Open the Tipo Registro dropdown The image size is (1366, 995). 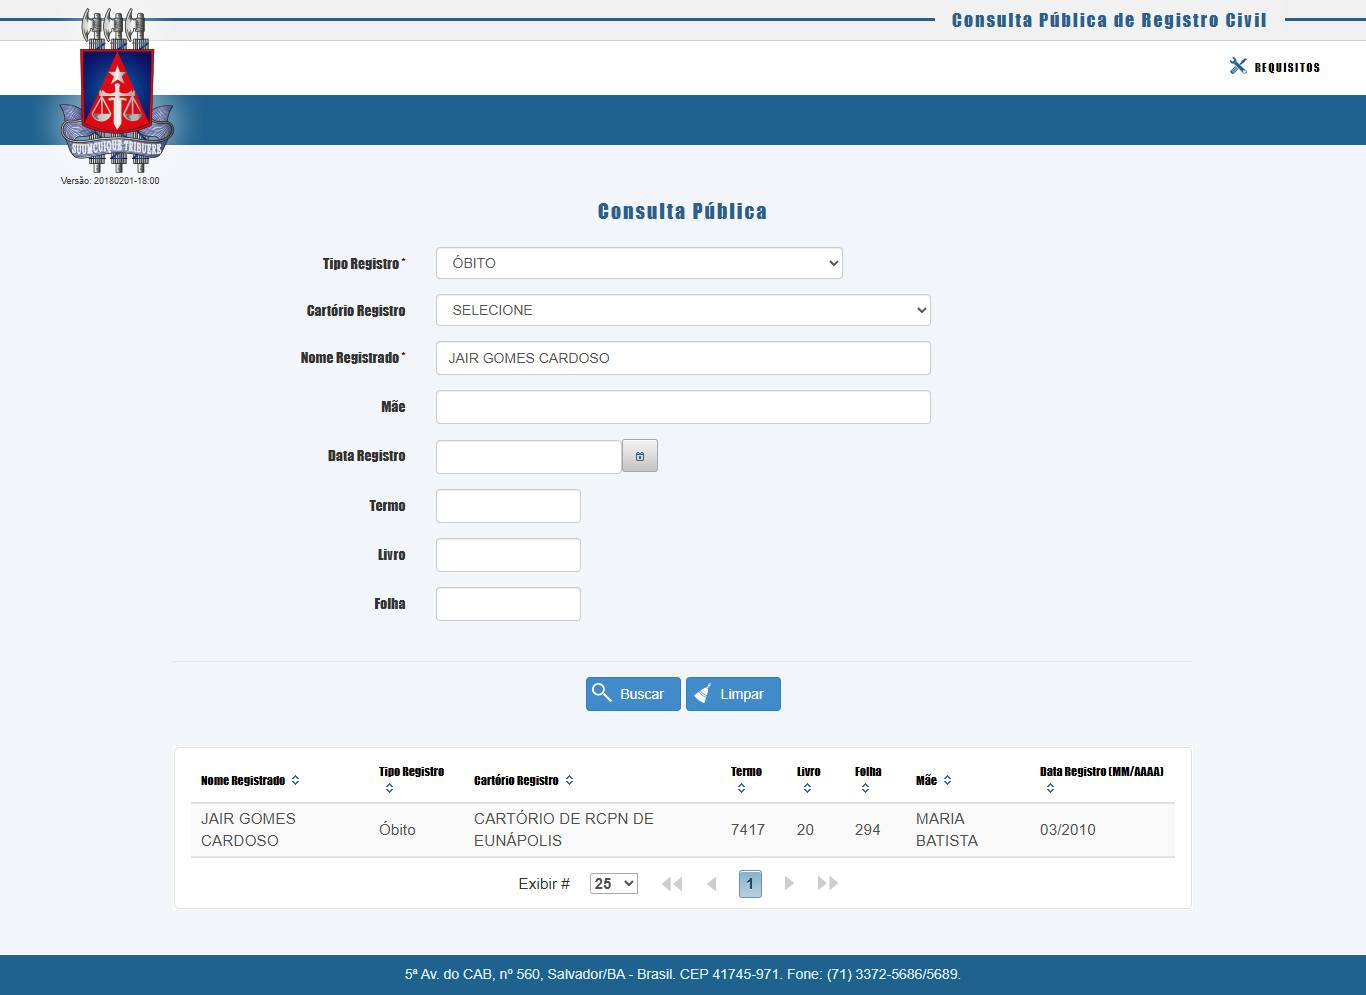639,263
